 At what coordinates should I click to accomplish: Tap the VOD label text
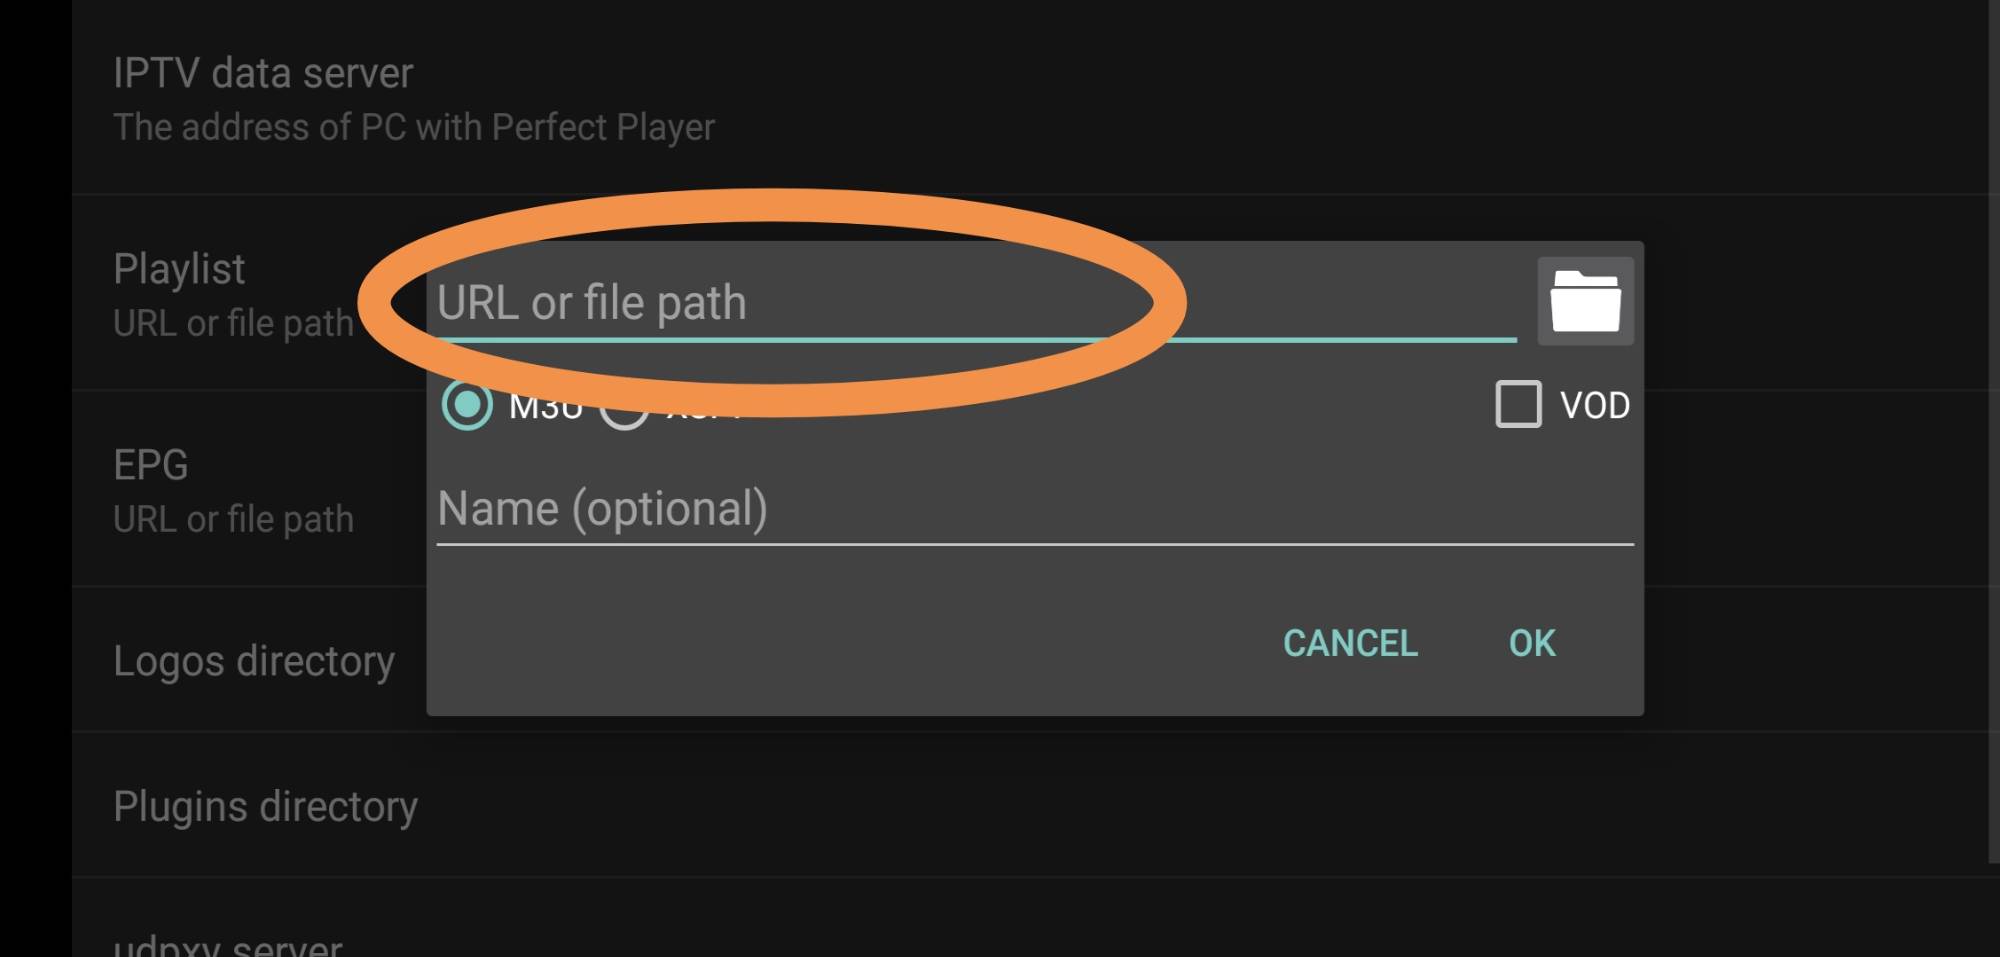[x=1595, y=405]
